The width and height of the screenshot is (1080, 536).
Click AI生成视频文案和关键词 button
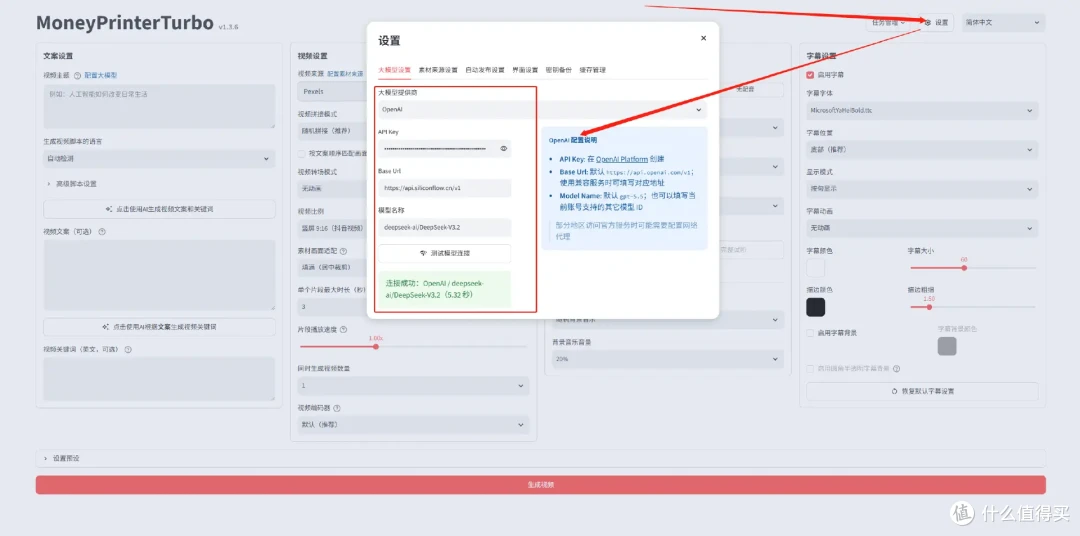coord(159,209)
